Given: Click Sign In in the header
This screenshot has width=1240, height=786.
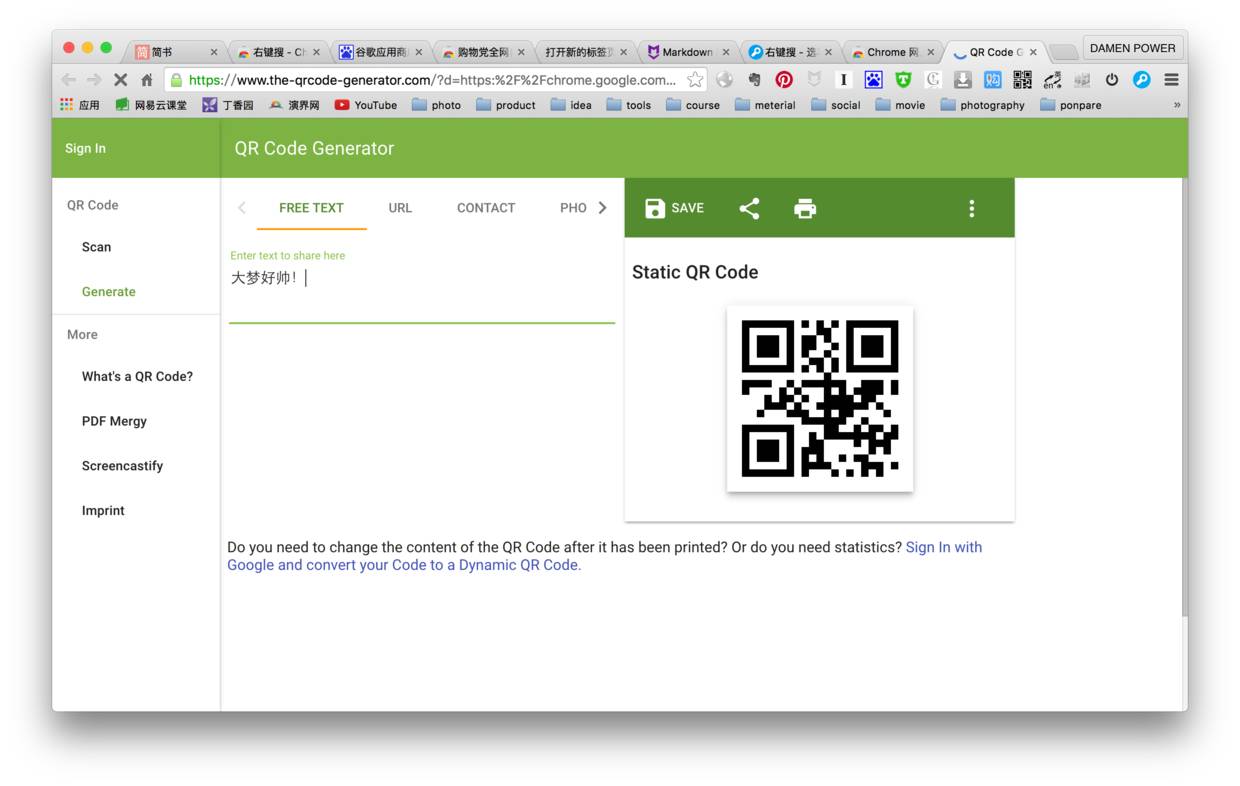Looking at the screenshot, I should click(85, 148).
